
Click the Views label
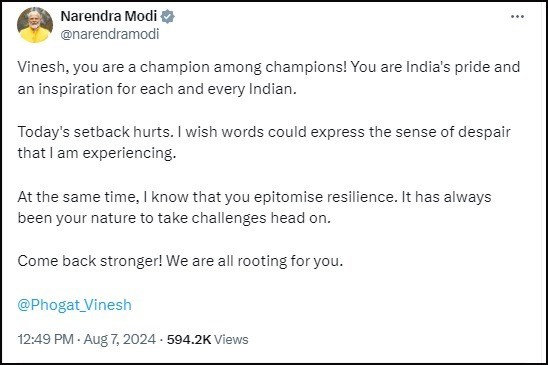coord(231,339)
